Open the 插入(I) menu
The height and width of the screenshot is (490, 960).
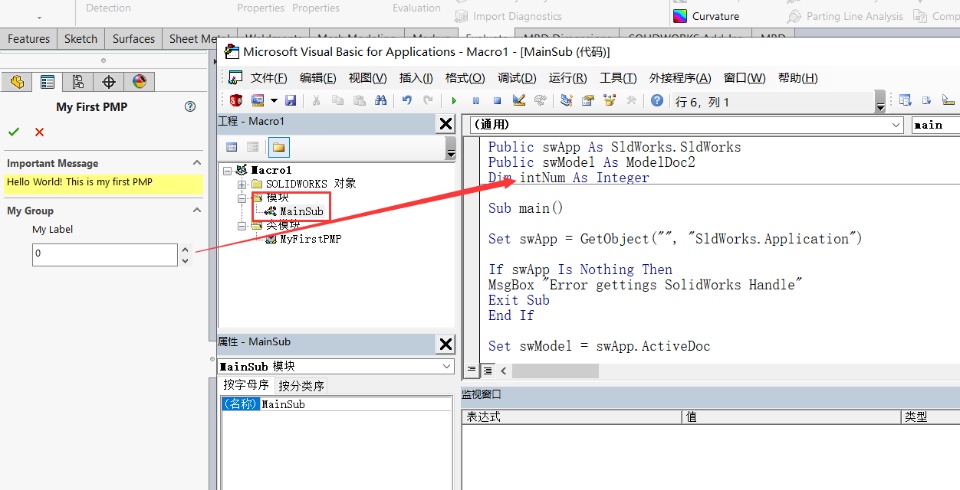pos(416,78)
